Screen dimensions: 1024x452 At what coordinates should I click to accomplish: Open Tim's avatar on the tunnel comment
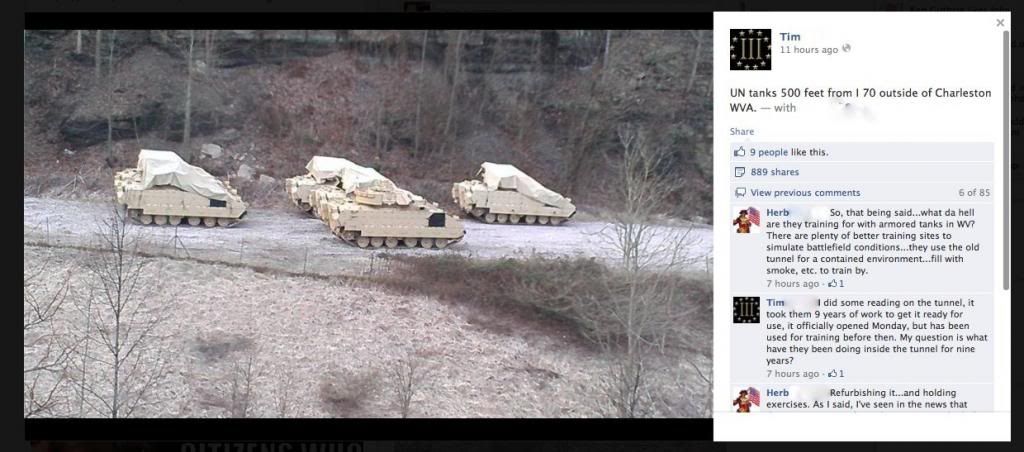point(746,310)
